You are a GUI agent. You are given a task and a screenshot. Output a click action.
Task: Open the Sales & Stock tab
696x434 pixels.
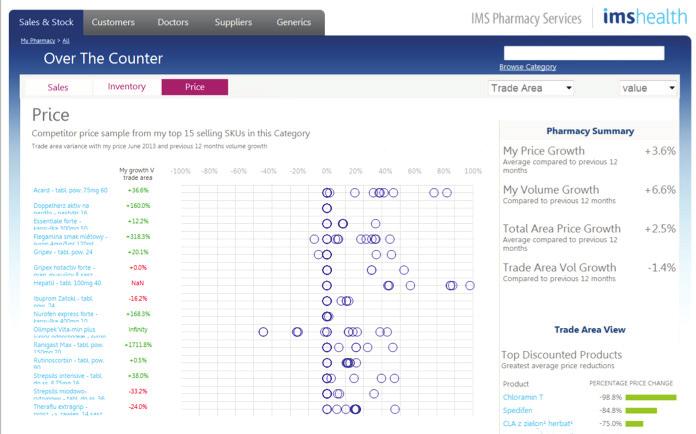point(46,22)
